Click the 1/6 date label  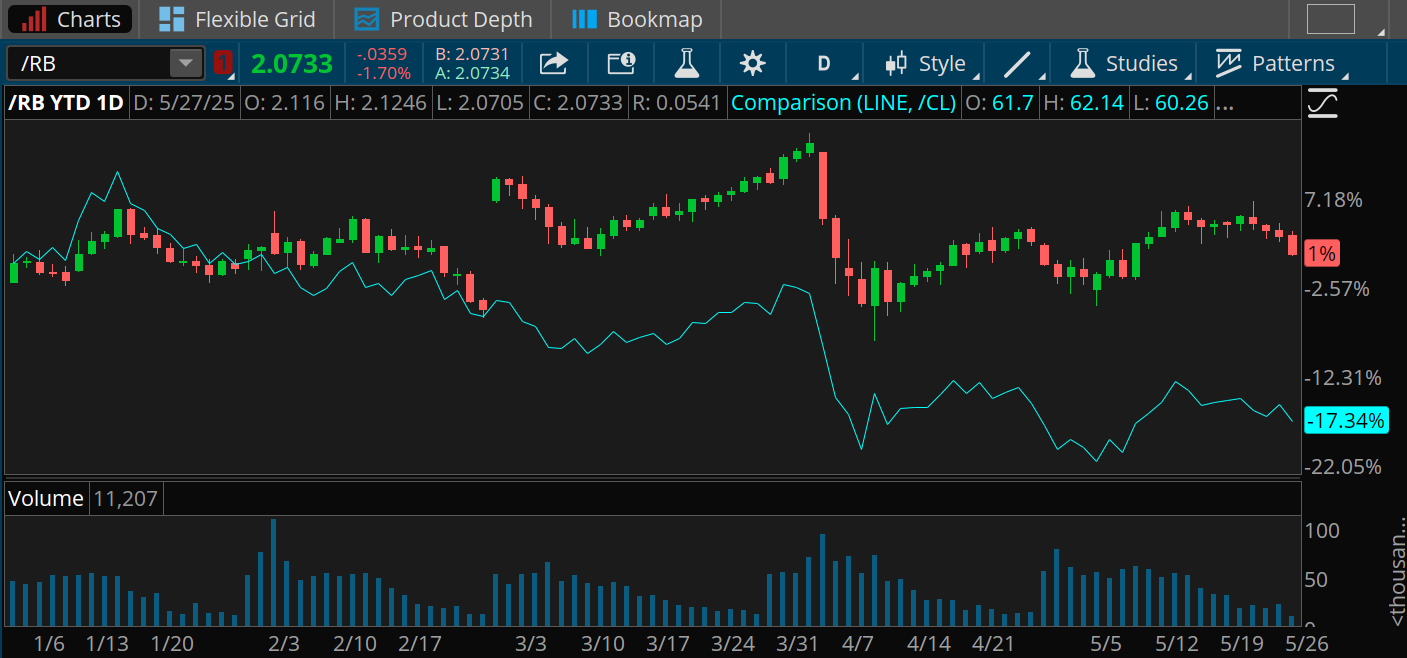point(48,643)
